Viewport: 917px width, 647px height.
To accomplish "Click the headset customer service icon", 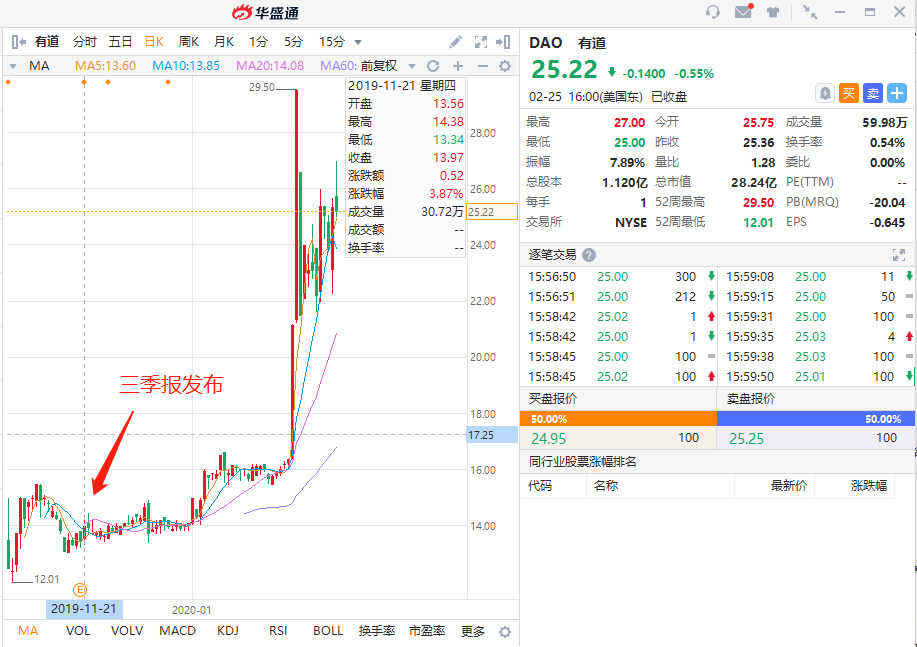I will (x=712, y=12).
